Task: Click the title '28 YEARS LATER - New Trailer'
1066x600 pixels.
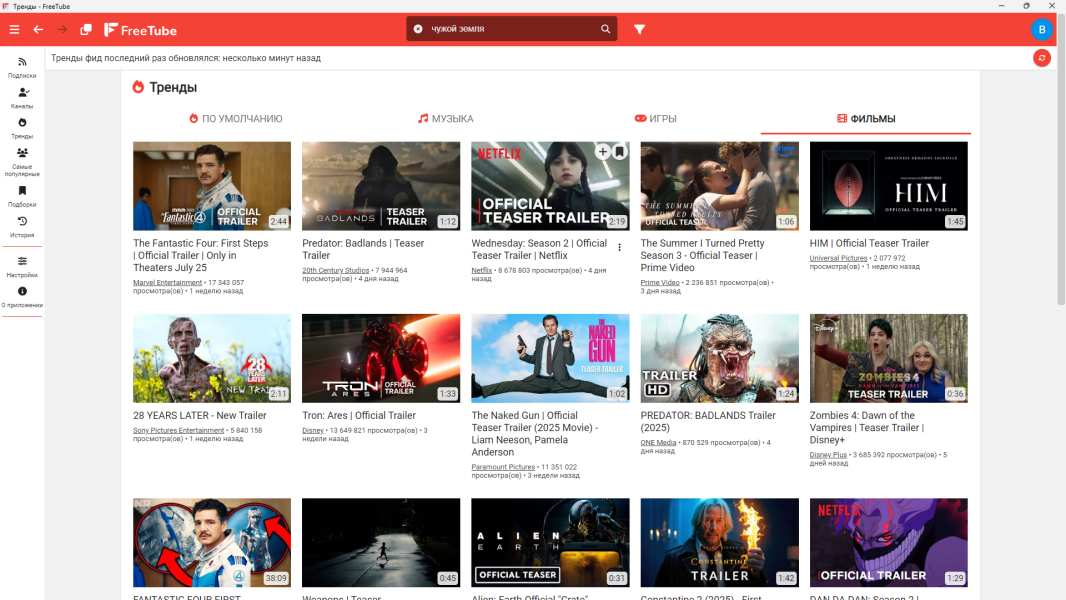Action: [x=200, y=415]
